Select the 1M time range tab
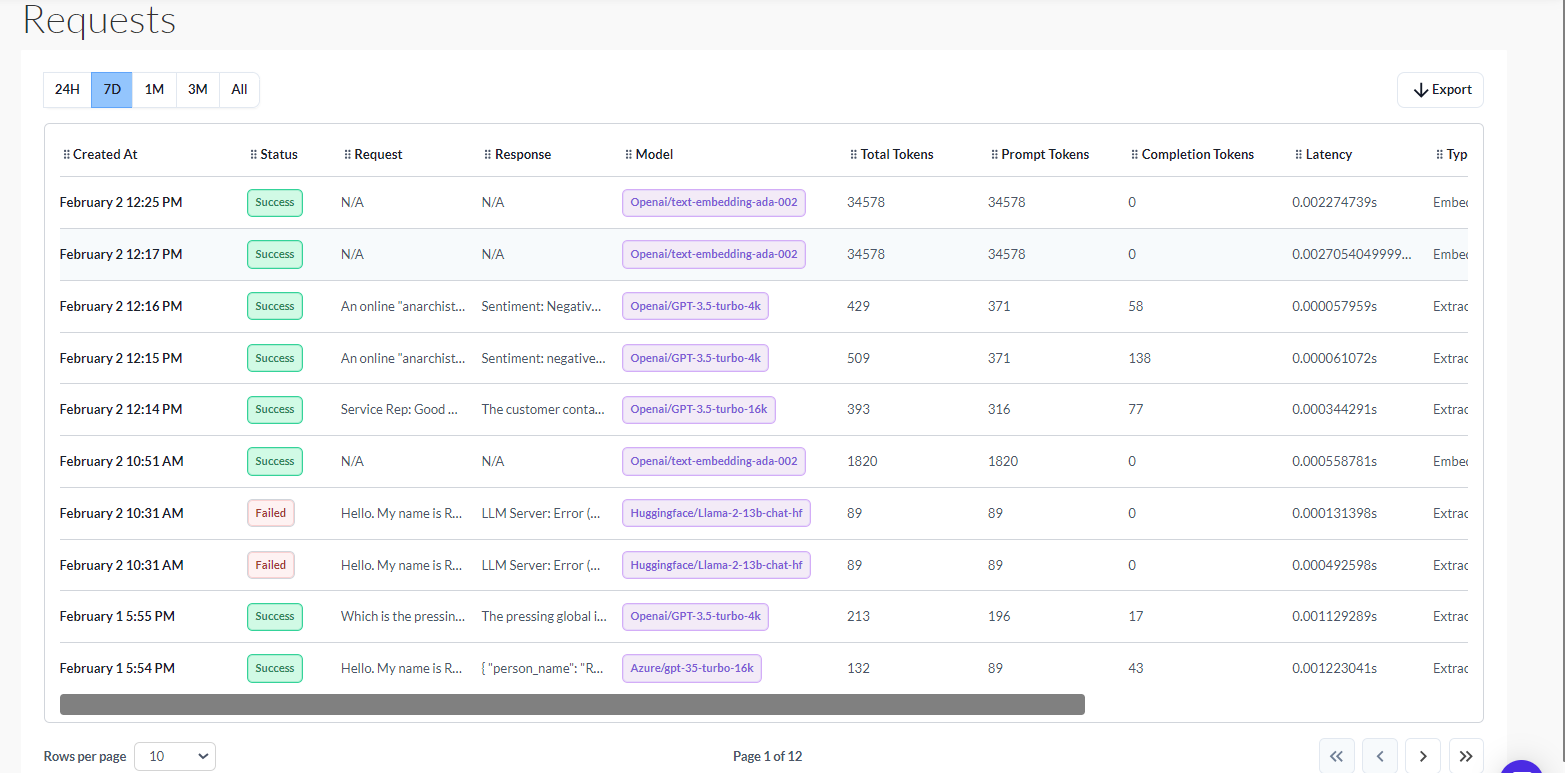1565x773 pixels. [154, 90]
